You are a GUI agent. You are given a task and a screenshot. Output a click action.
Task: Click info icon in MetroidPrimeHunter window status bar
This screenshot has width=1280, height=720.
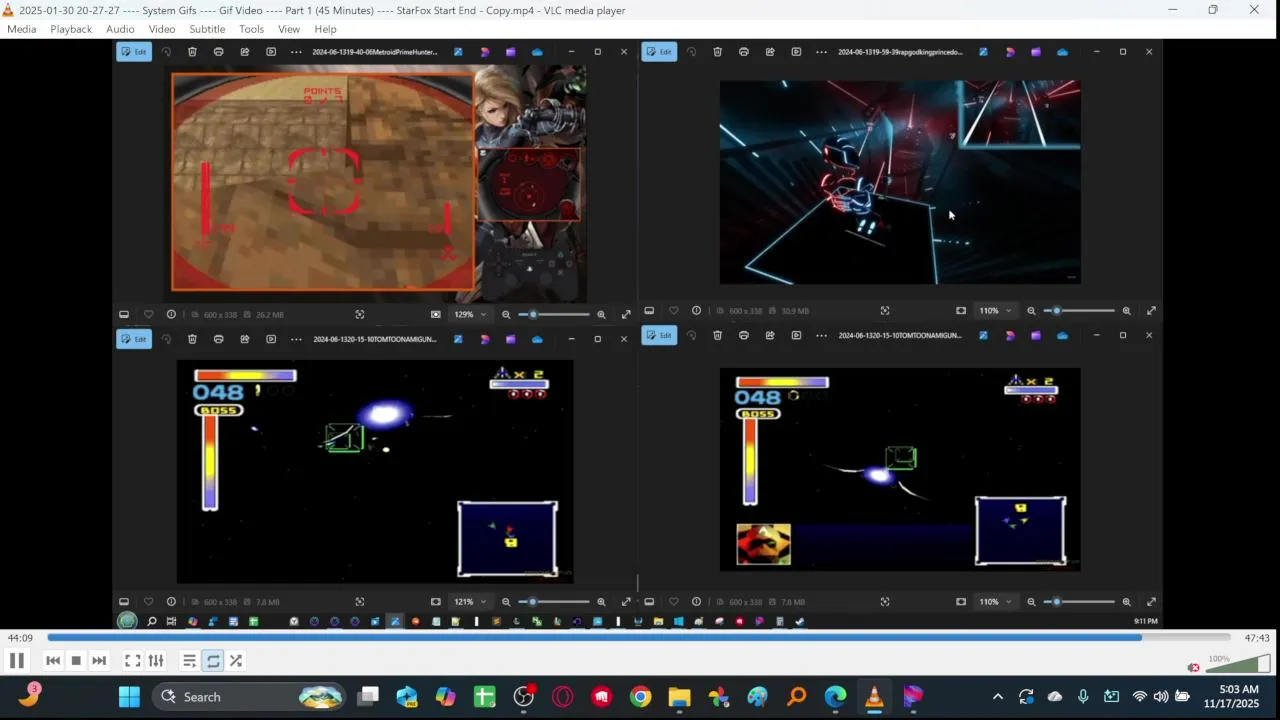click(171, 314)
